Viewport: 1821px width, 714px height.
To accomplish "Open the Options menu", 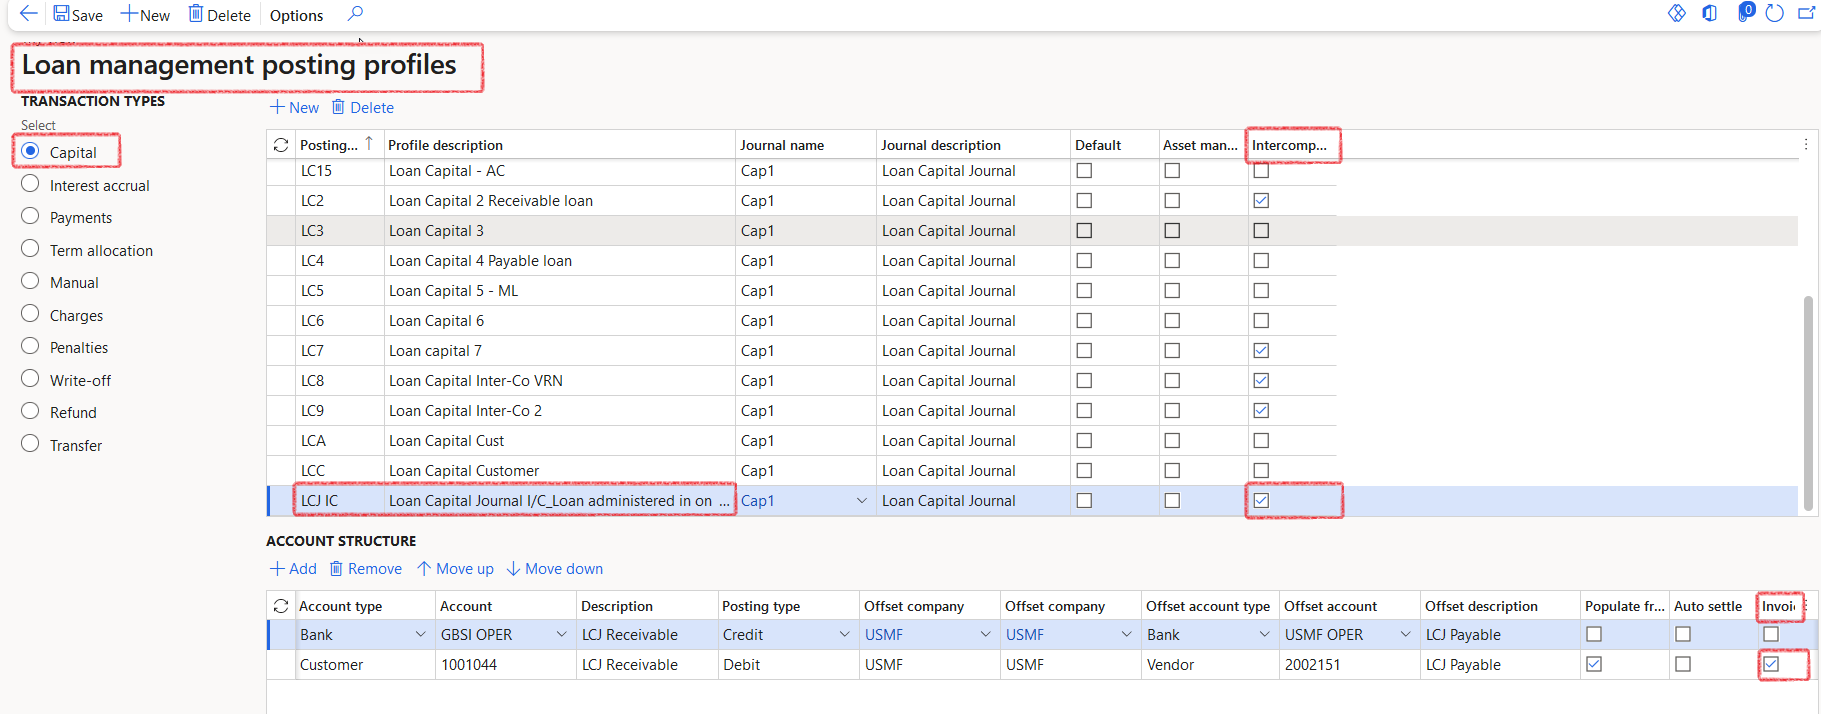I will [296, 15].
